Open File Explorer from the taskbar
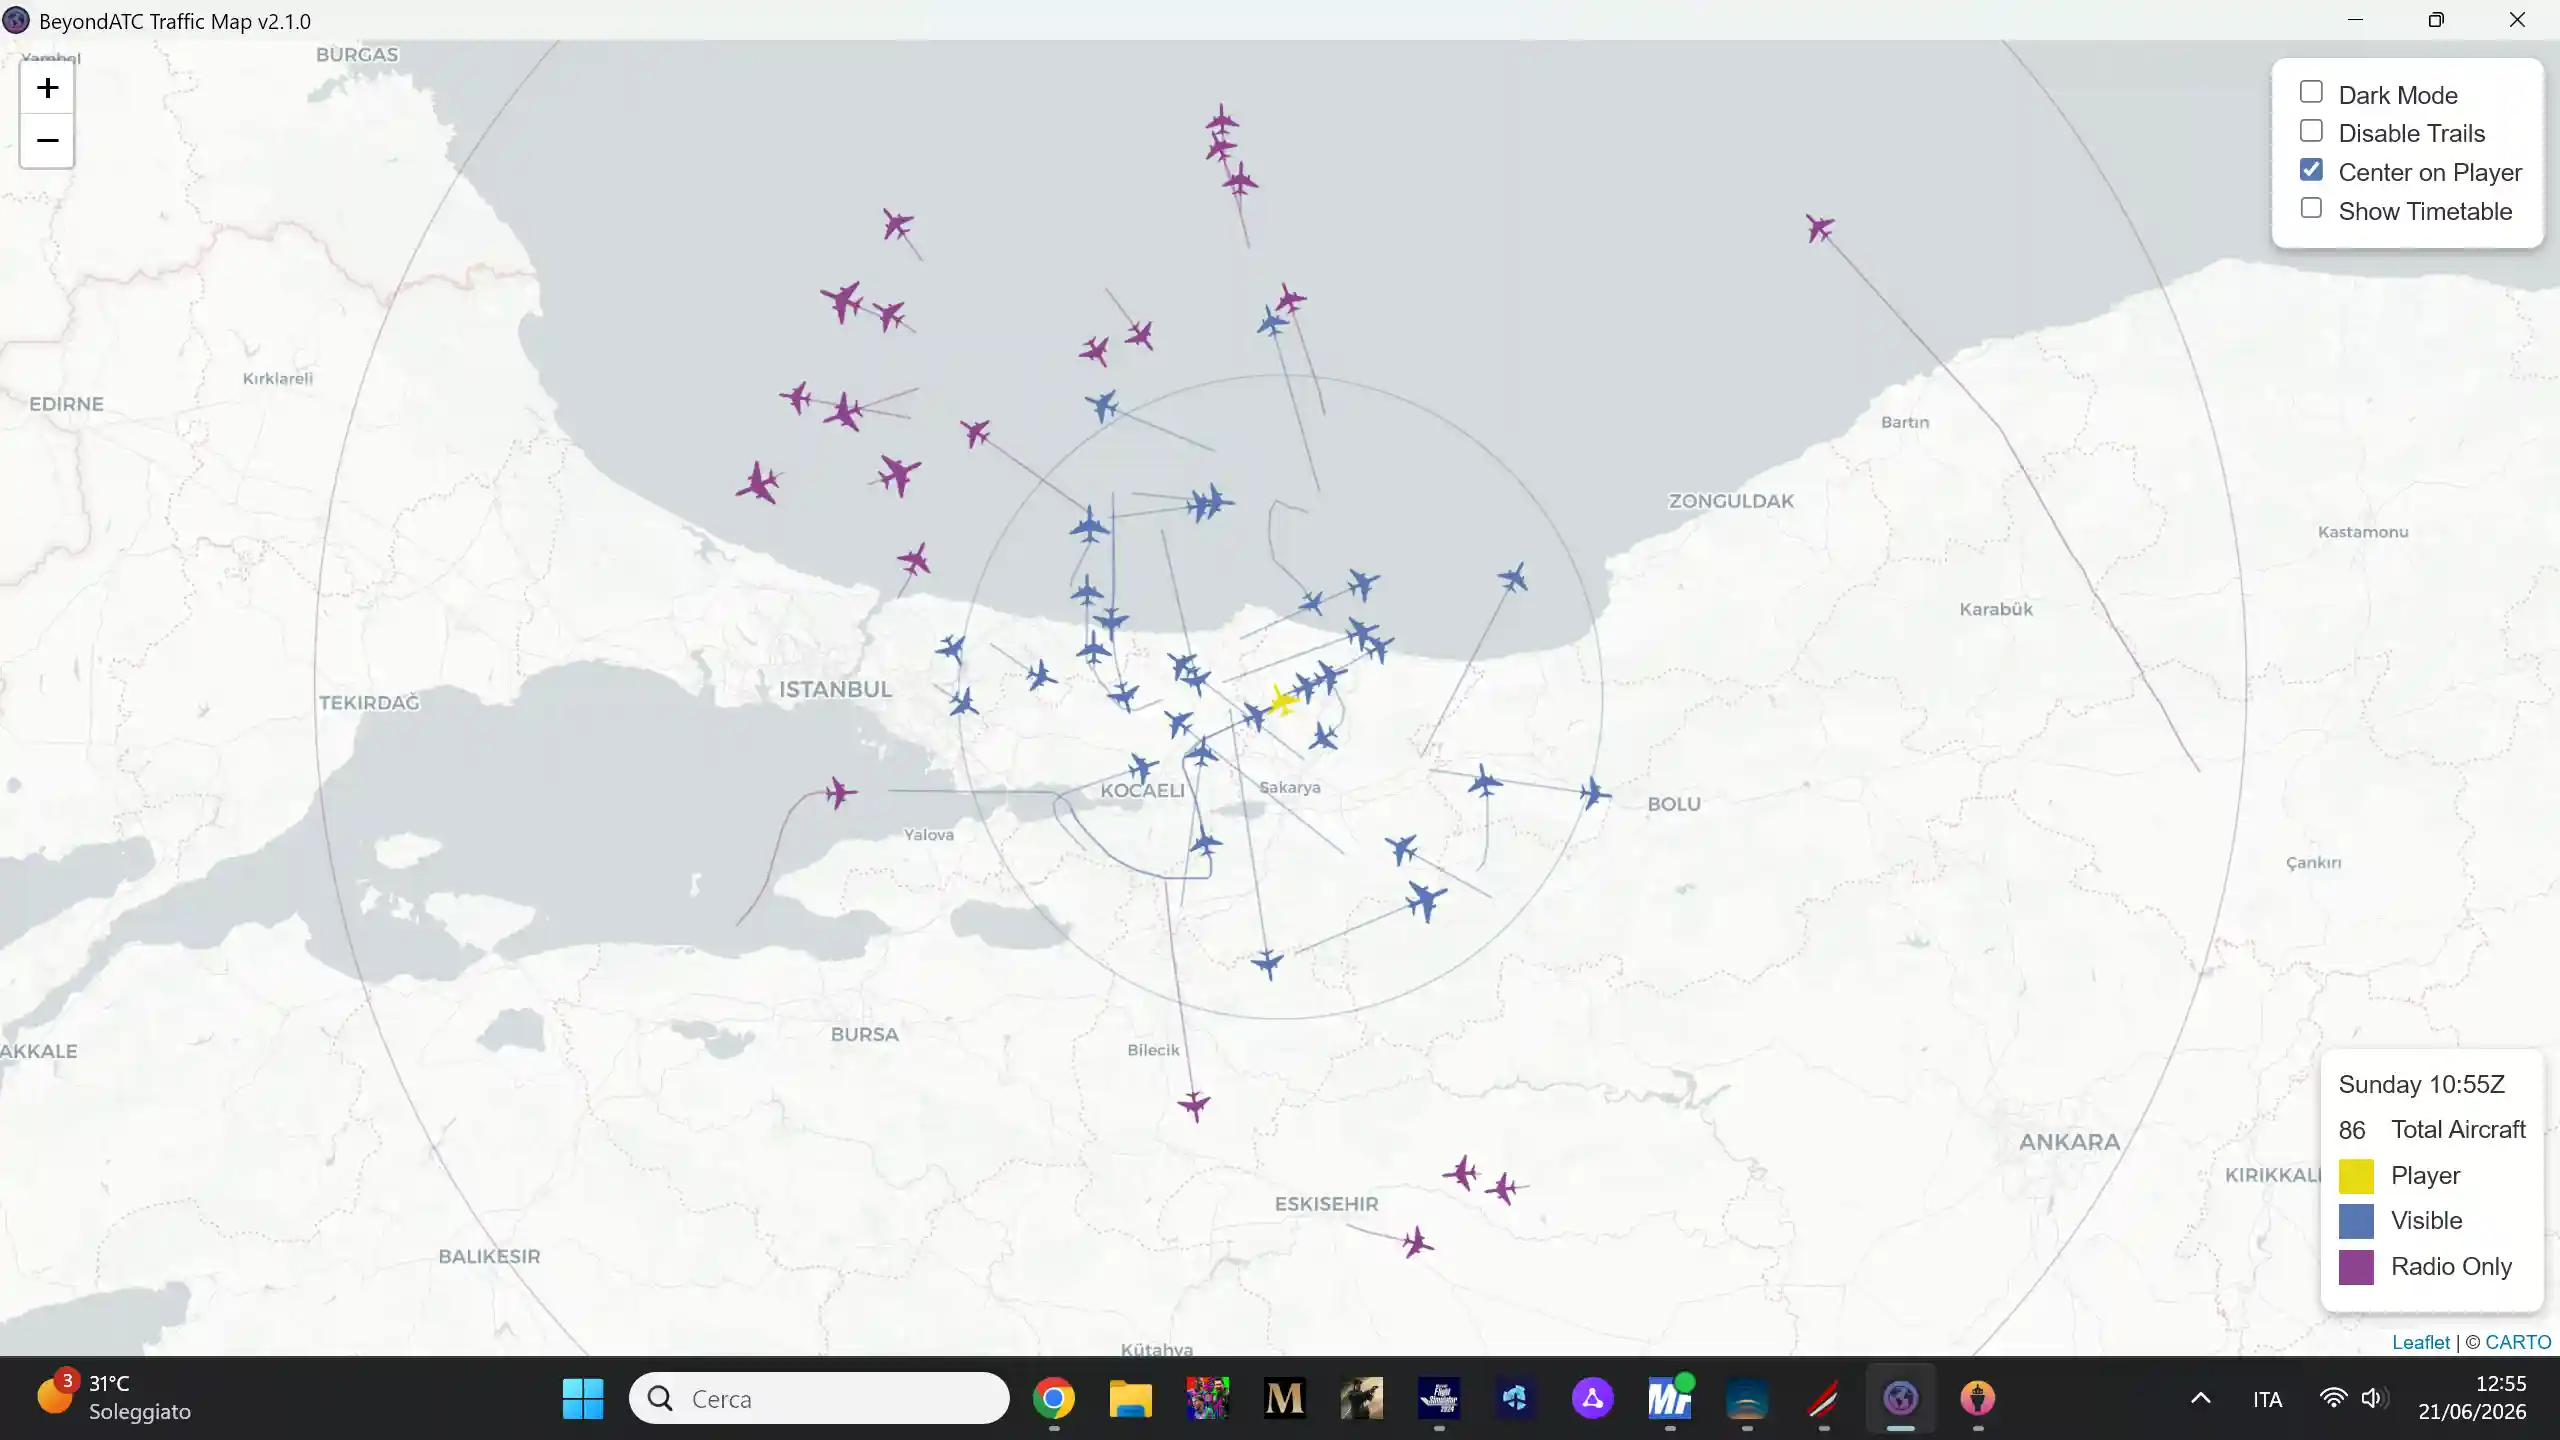The image size is (2560, 1440). [x=1130, y=1398]
